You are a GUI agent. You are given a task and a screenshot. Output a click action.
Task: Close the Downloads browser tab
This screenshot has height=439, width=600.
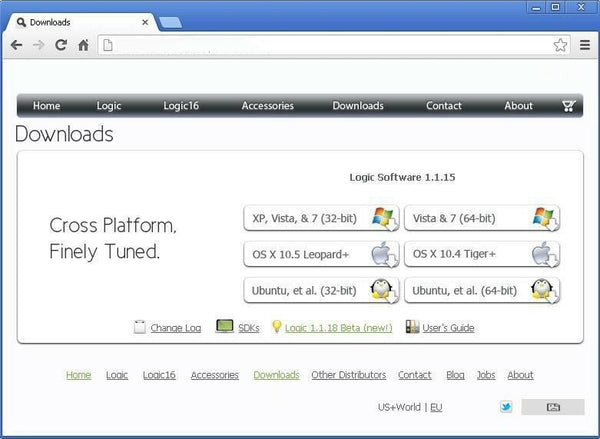(145, 22)
